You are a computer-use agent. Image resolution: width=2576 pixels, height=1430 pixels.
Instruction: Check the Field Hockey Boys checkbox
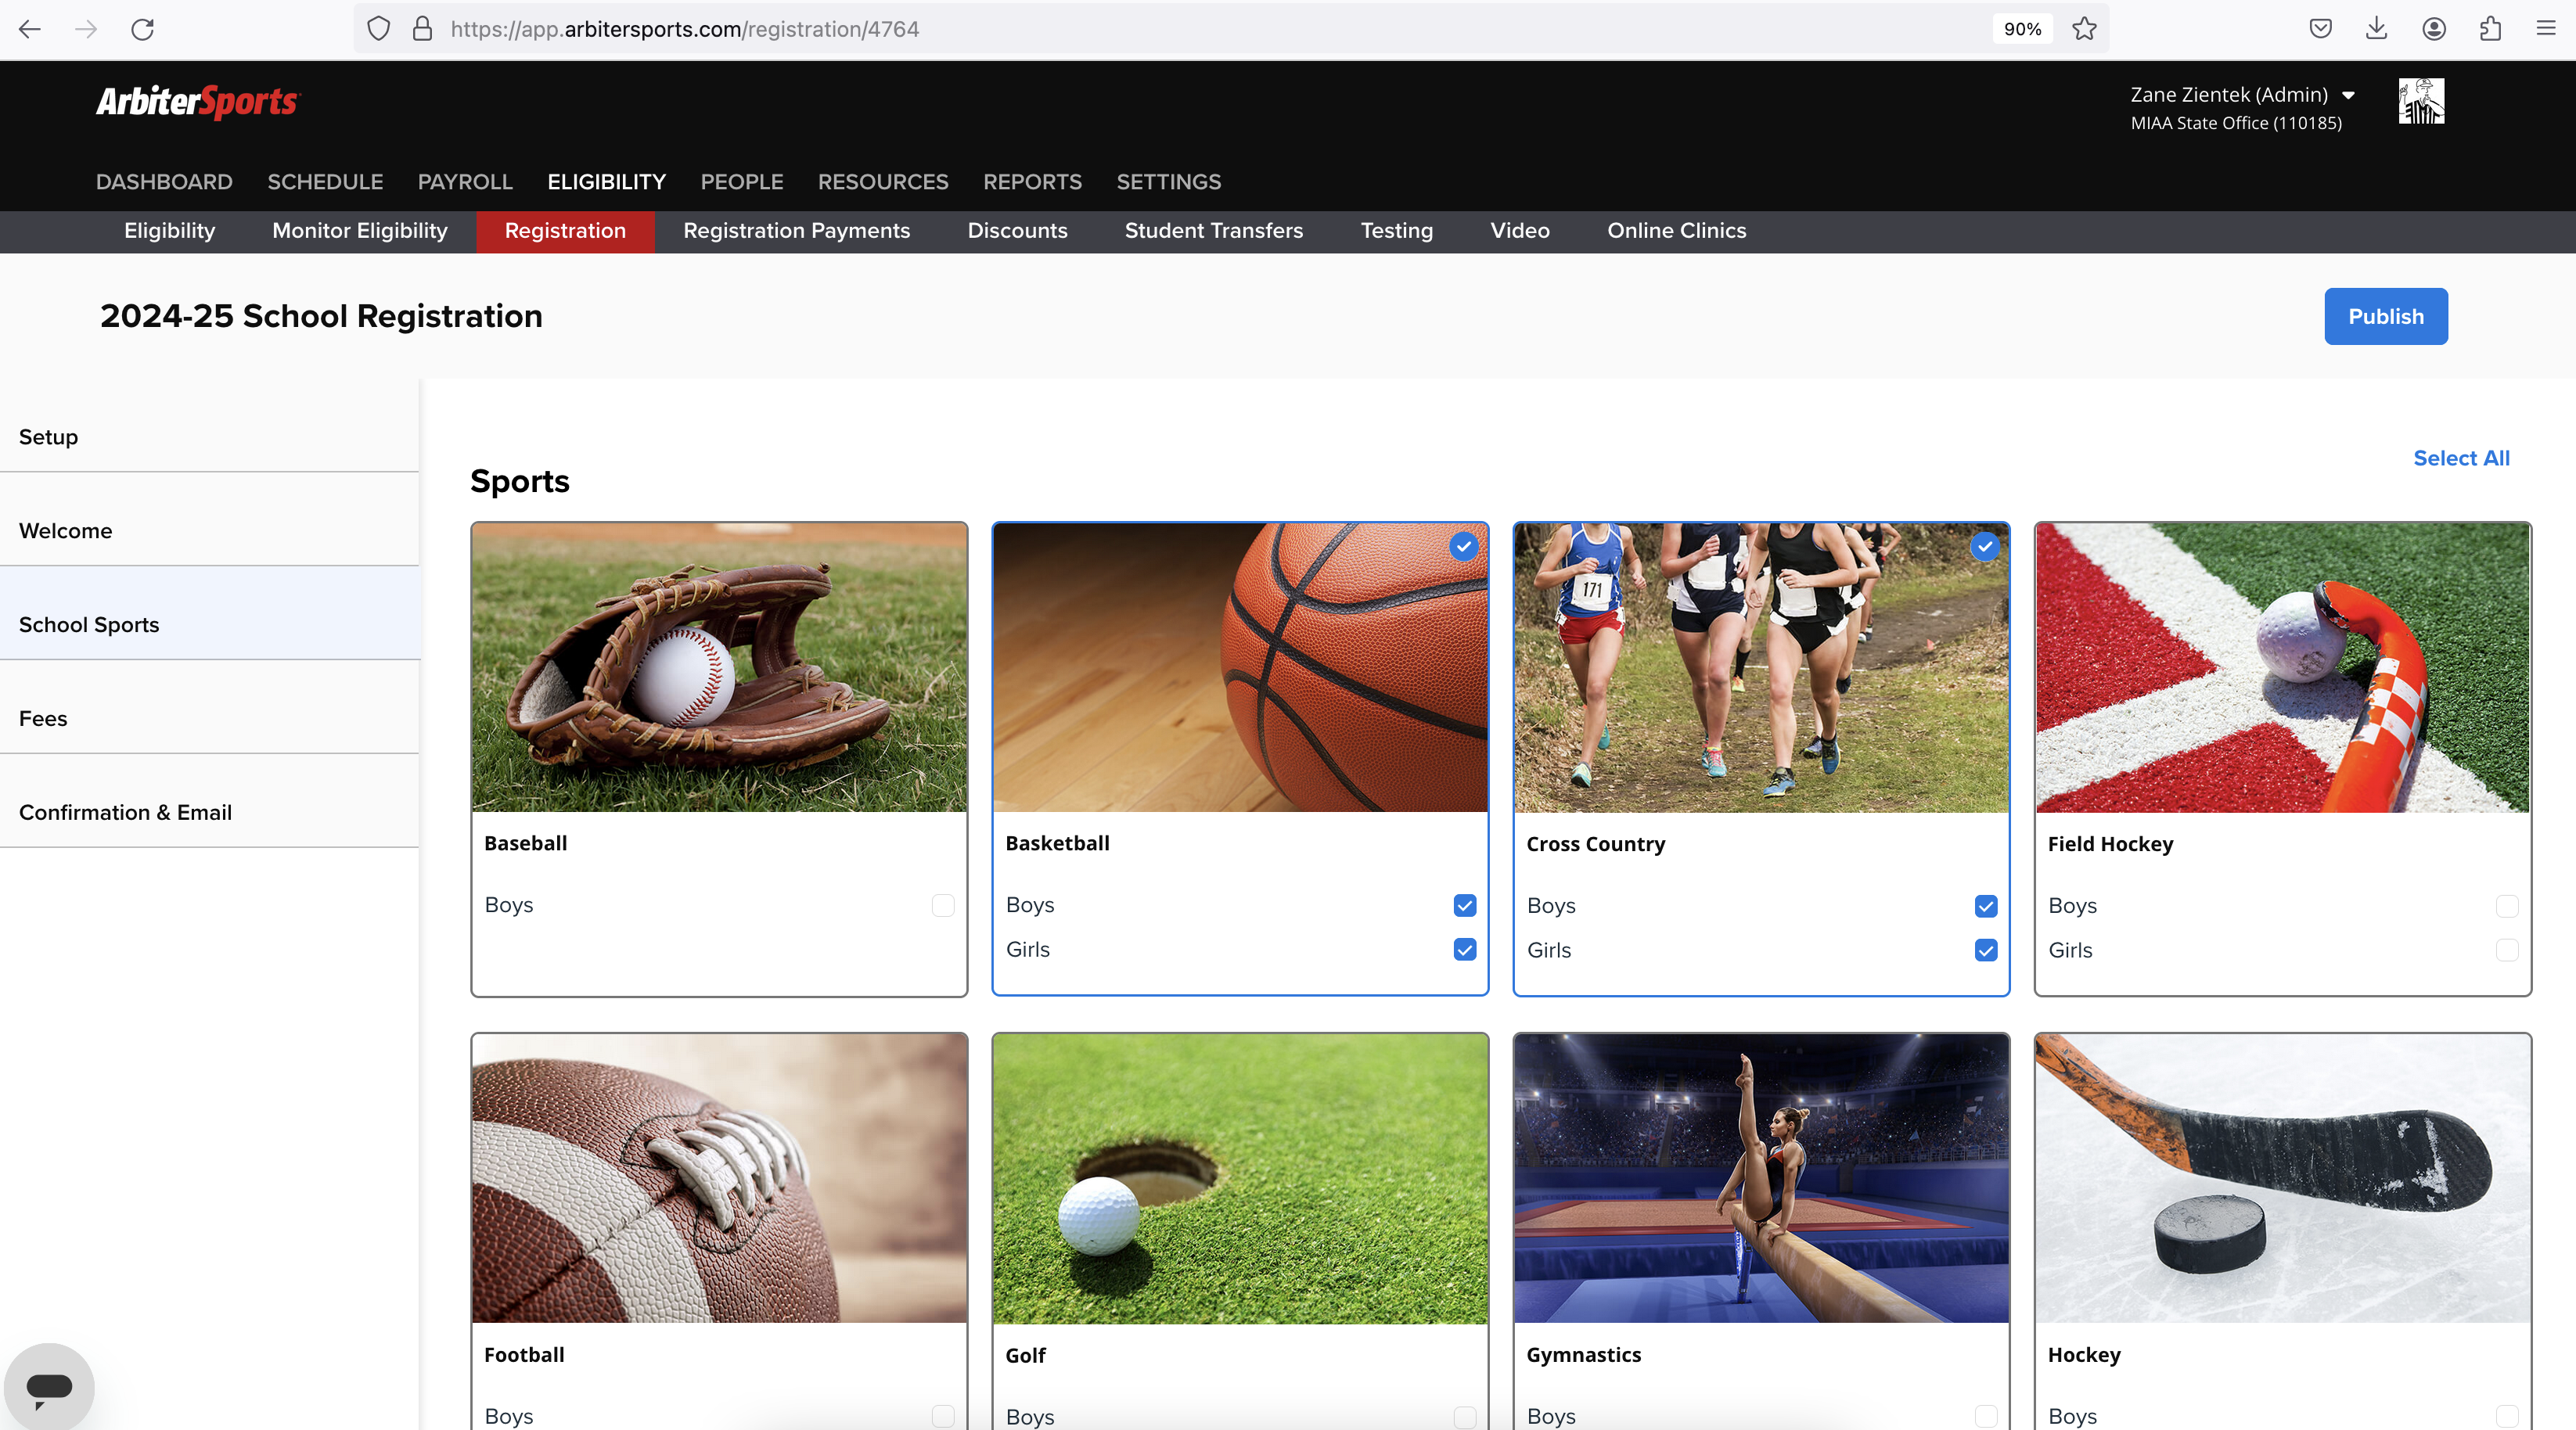[x=2507, y=906]
